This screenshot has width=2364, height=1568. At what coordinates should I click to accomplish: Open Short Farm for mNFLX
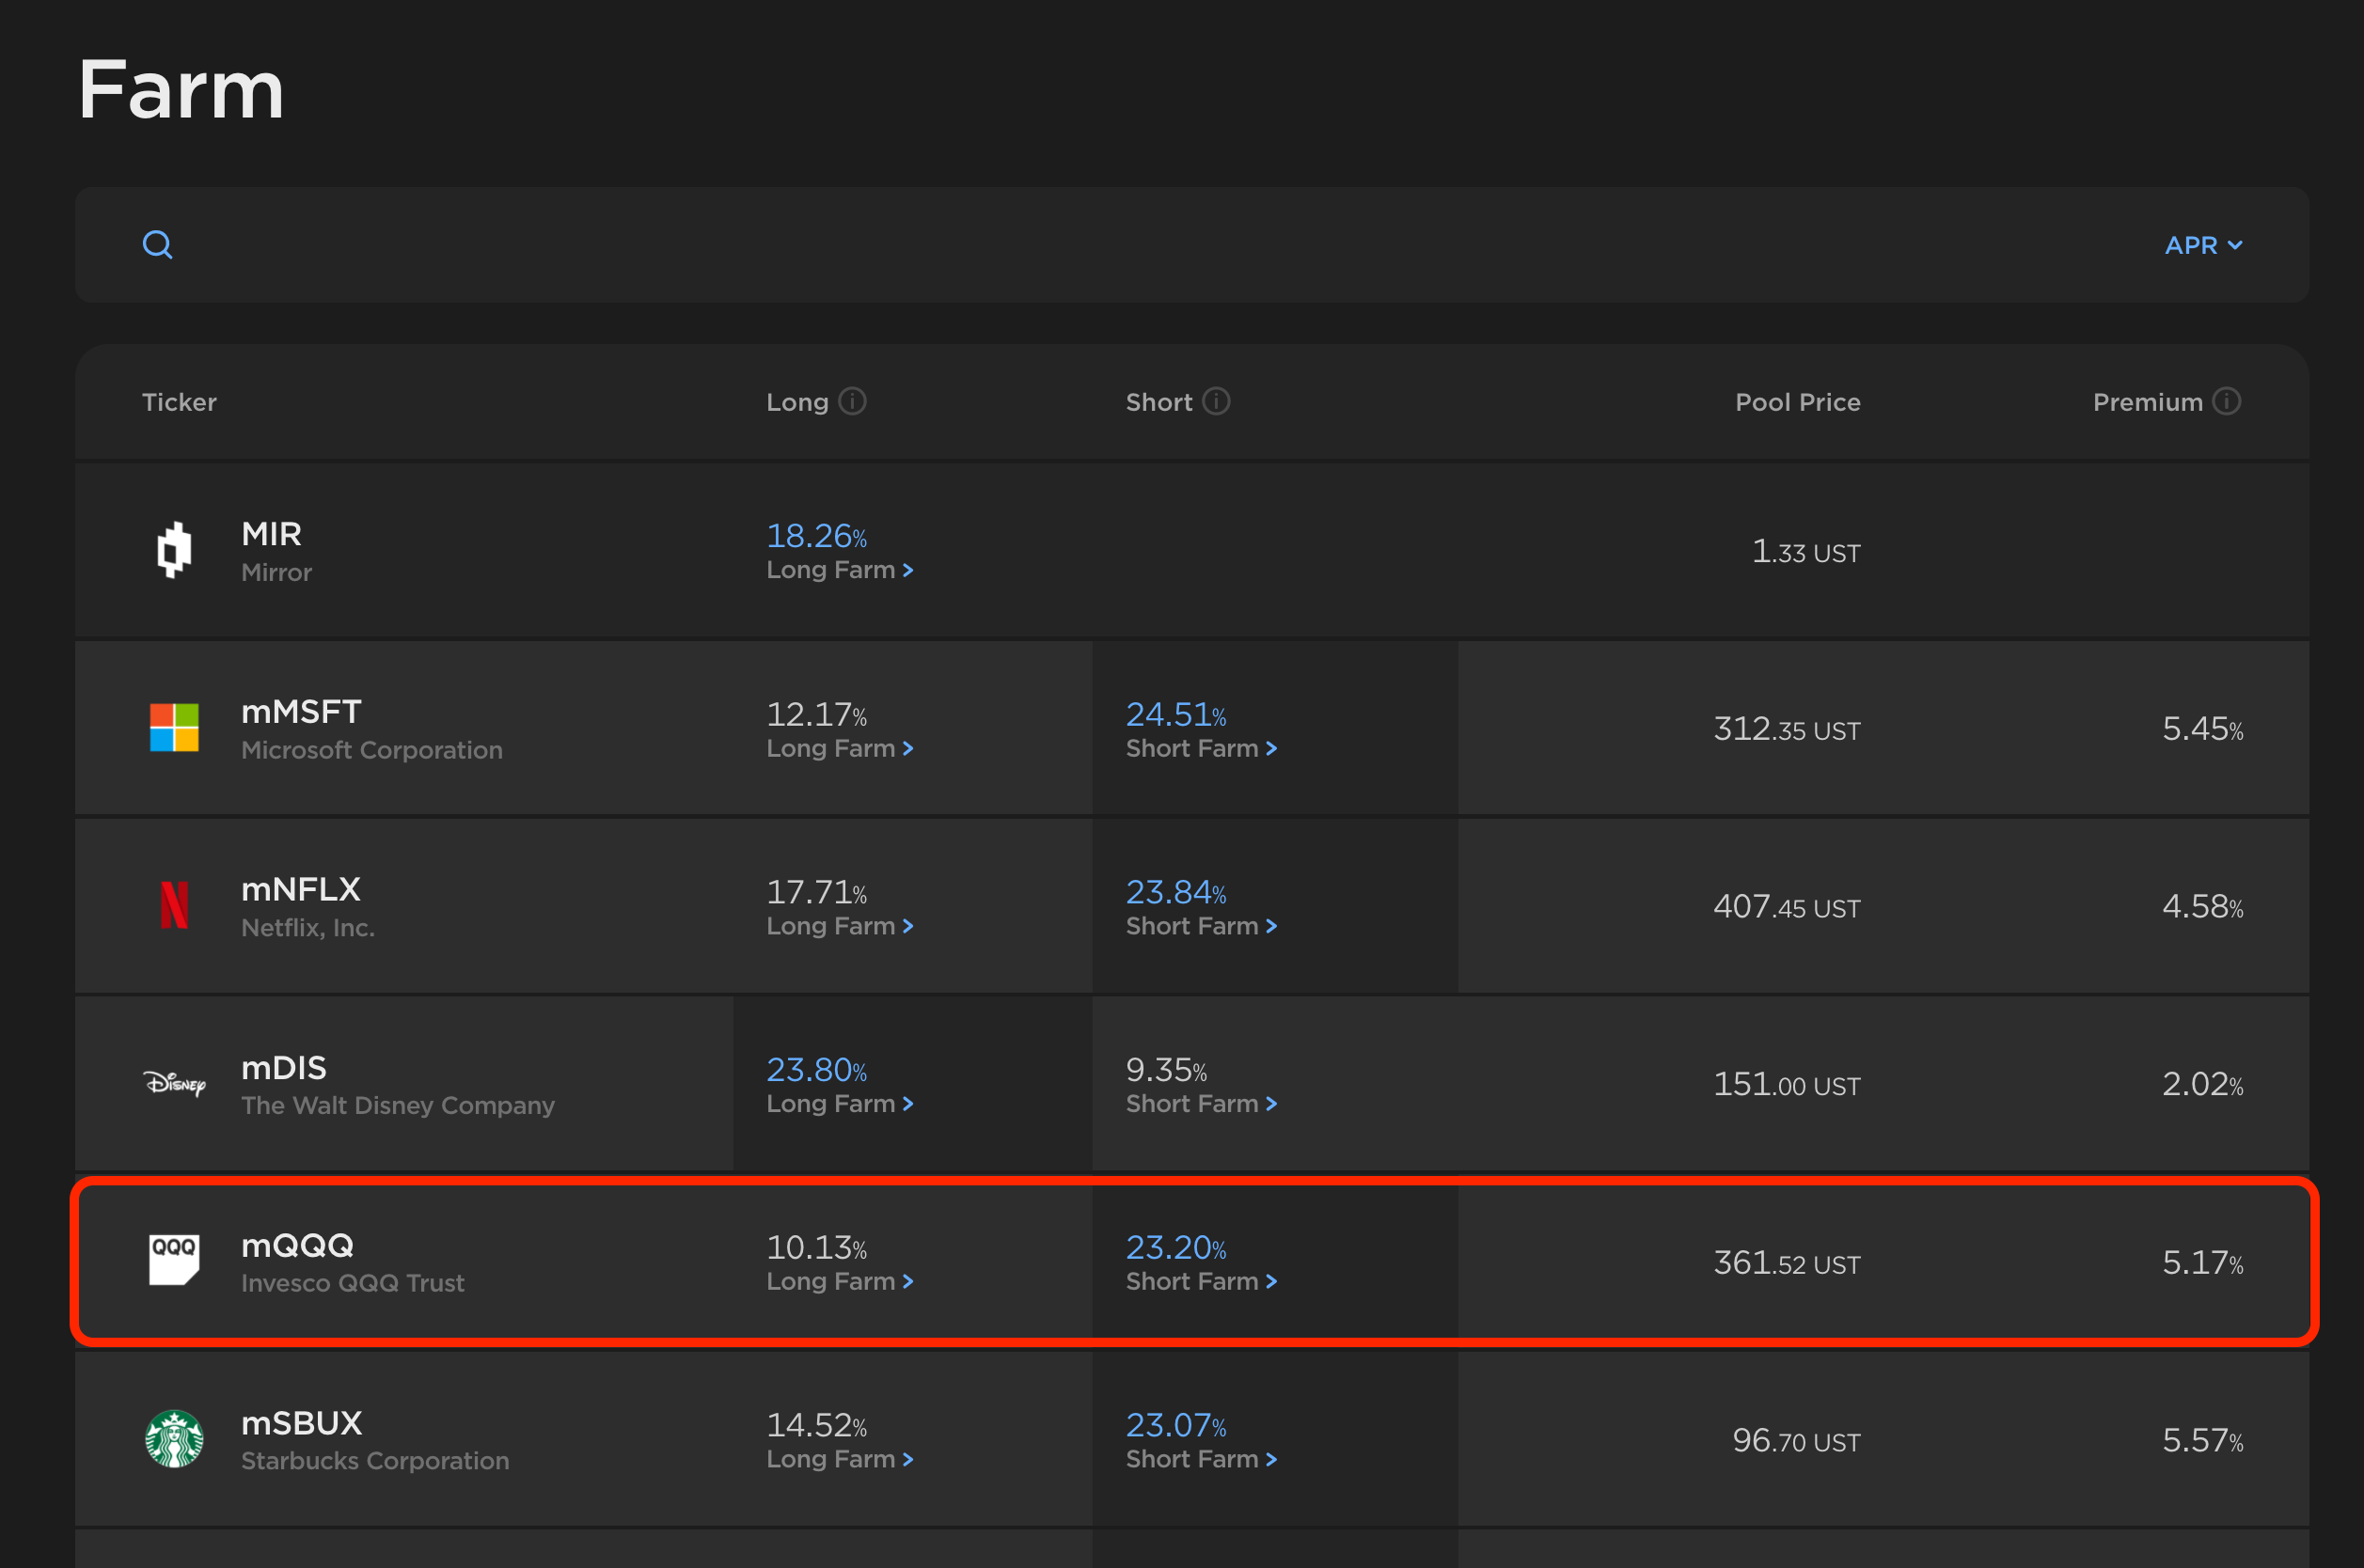[x=1201, y=926]
